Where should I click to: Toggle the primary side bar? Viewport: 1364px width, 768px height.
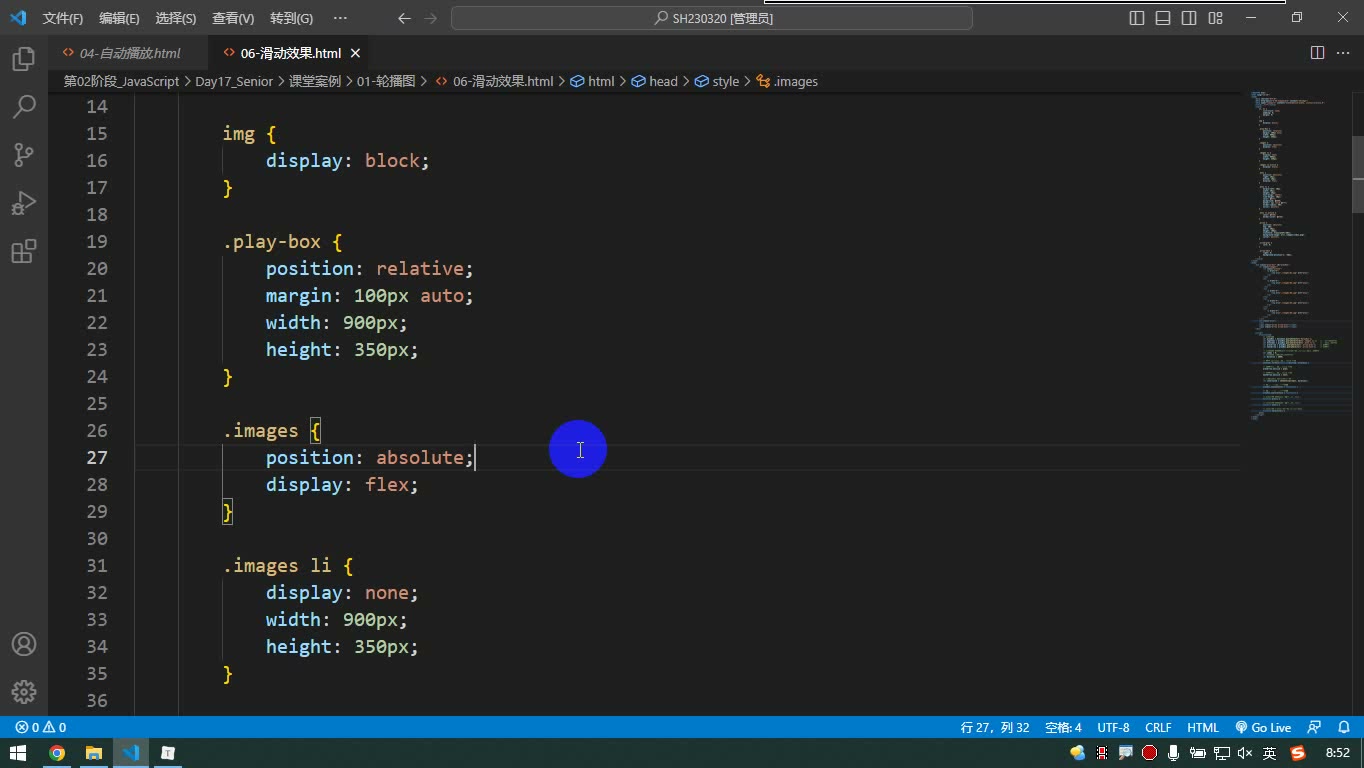coord(1137,18)
